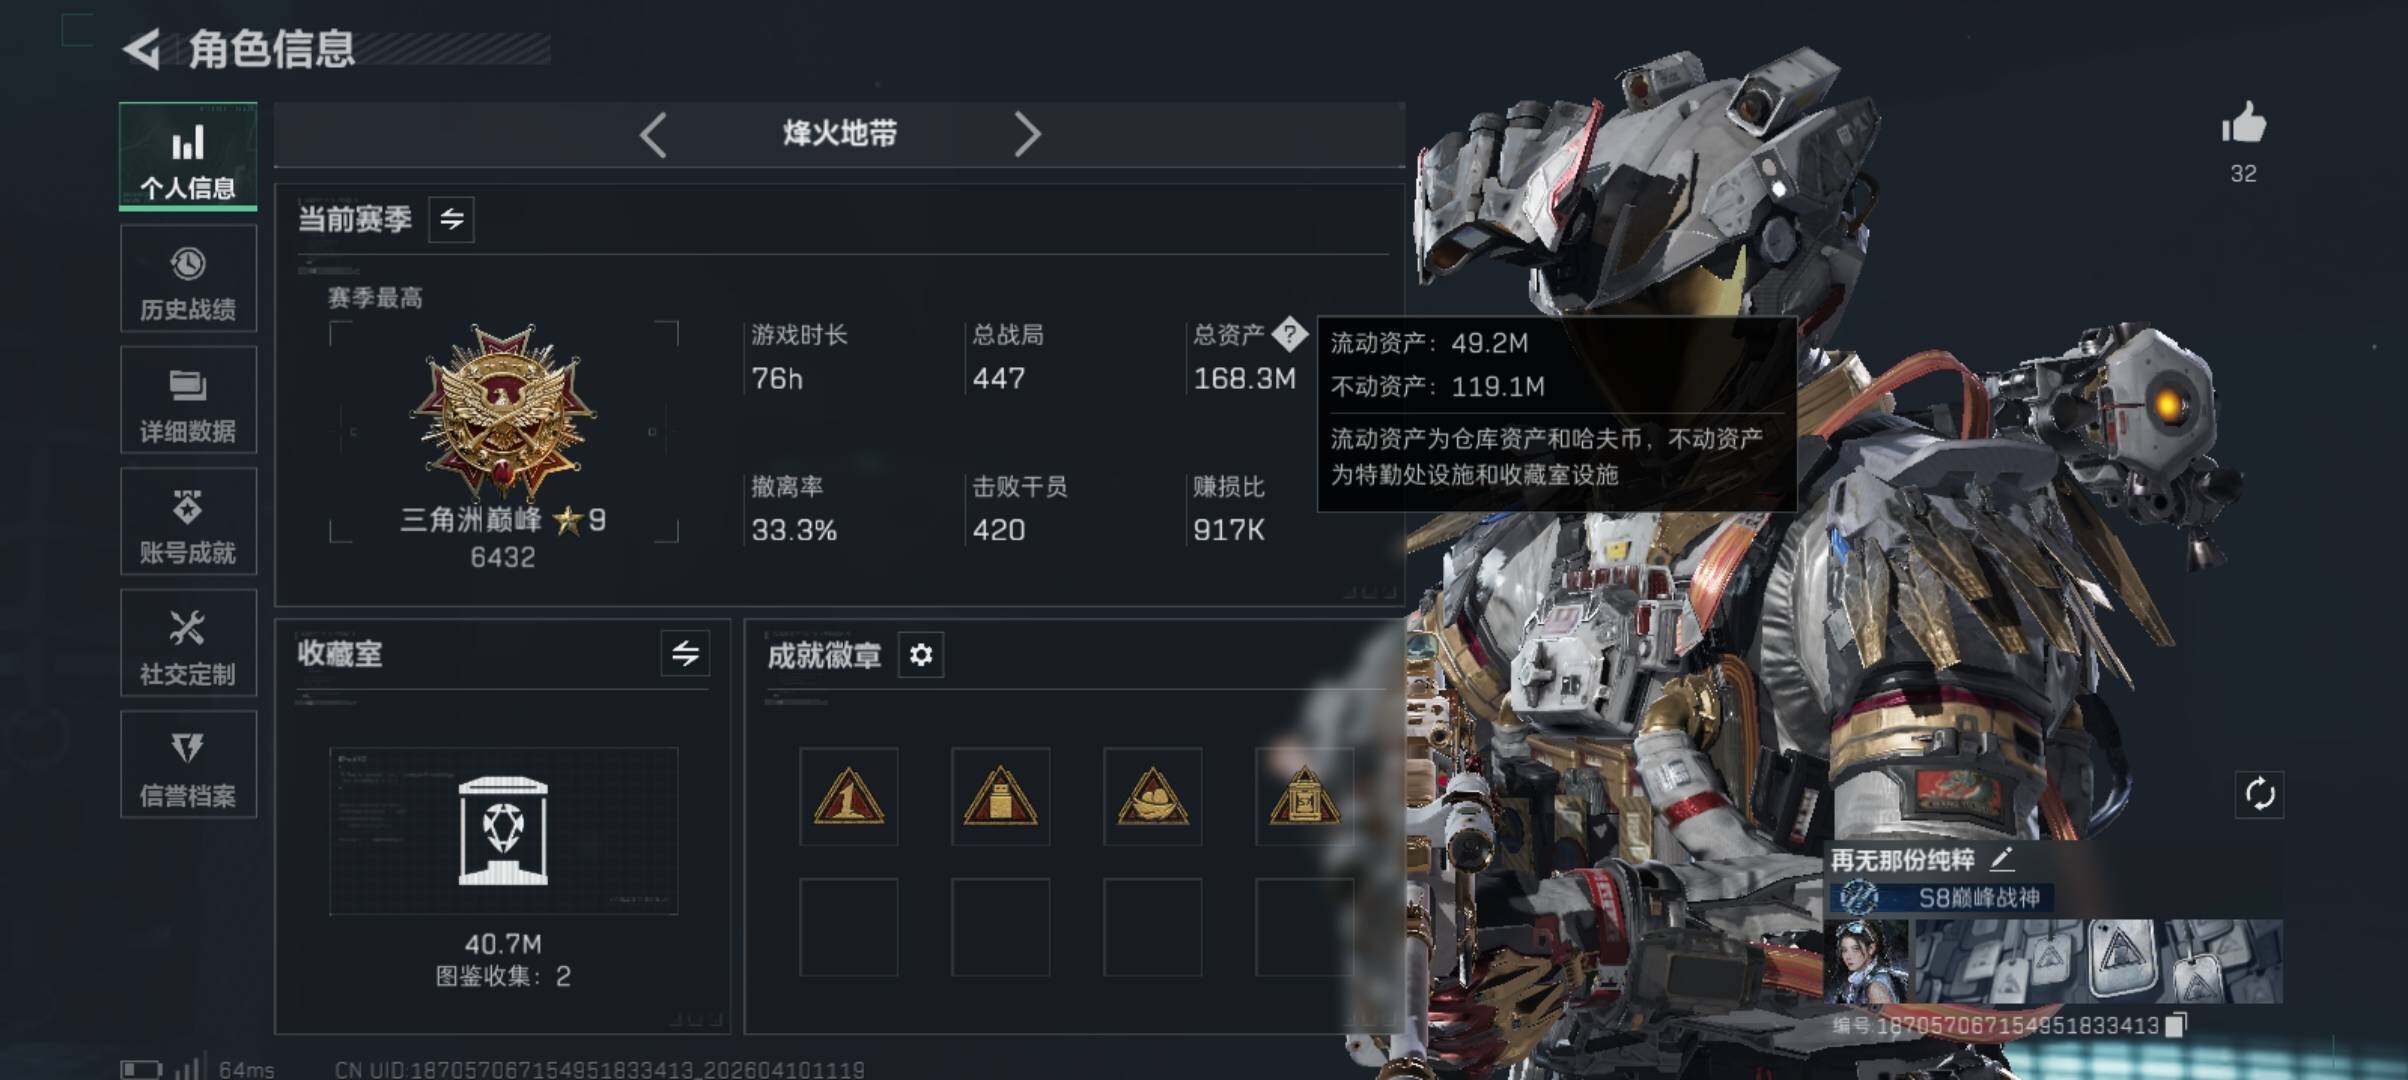Open the collection room trophy thumbnail
This screenshot has width=2408, height=1080.
[503, 830]
